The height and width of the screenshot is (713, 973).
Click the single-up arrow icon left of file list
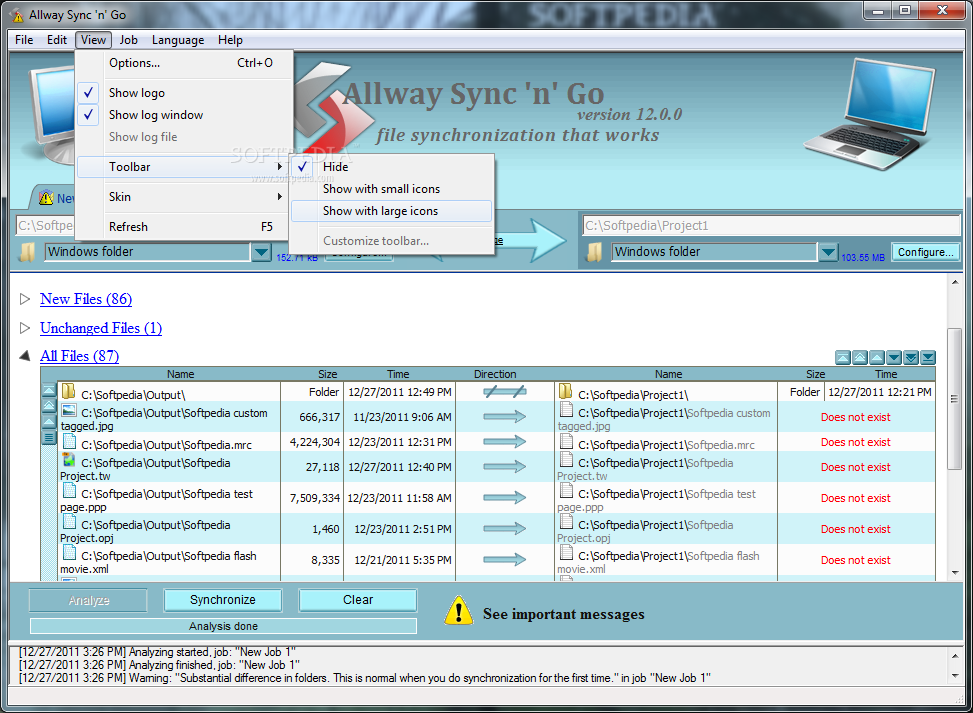pos(49,421)
